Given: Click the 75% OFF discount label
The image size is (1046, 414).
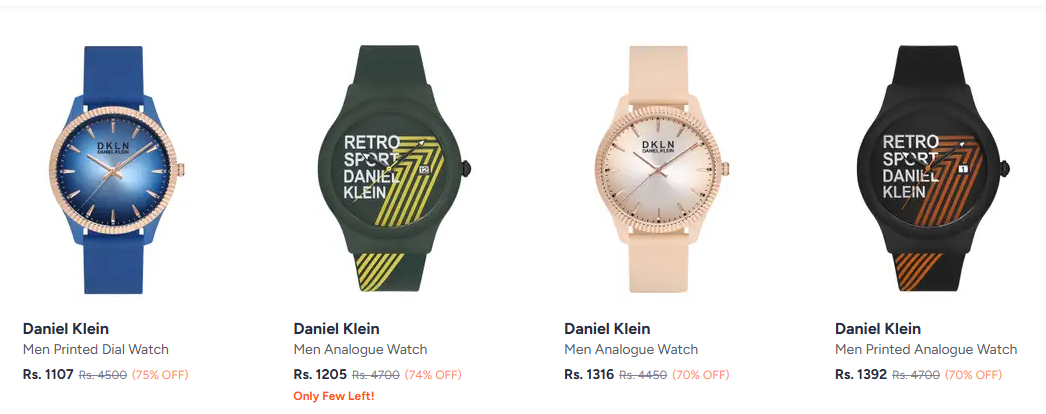Looking at the screenshot, I should coord(160,375).
